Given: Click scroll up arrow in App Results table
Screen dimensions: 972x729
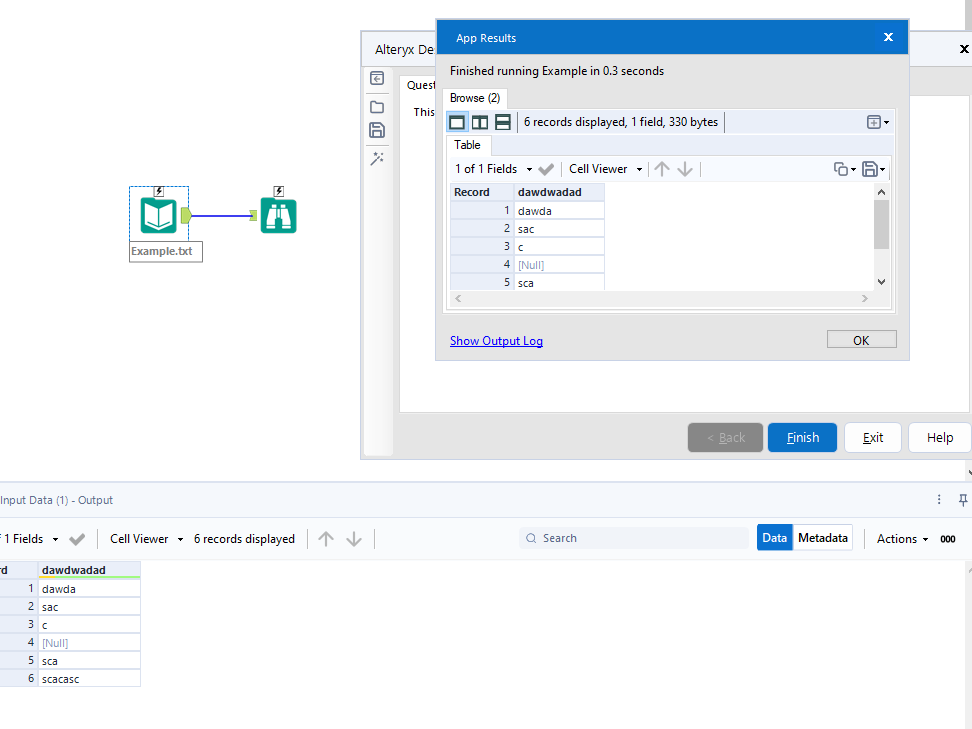Looking at the screenshot, I should (x=881, y=192).
